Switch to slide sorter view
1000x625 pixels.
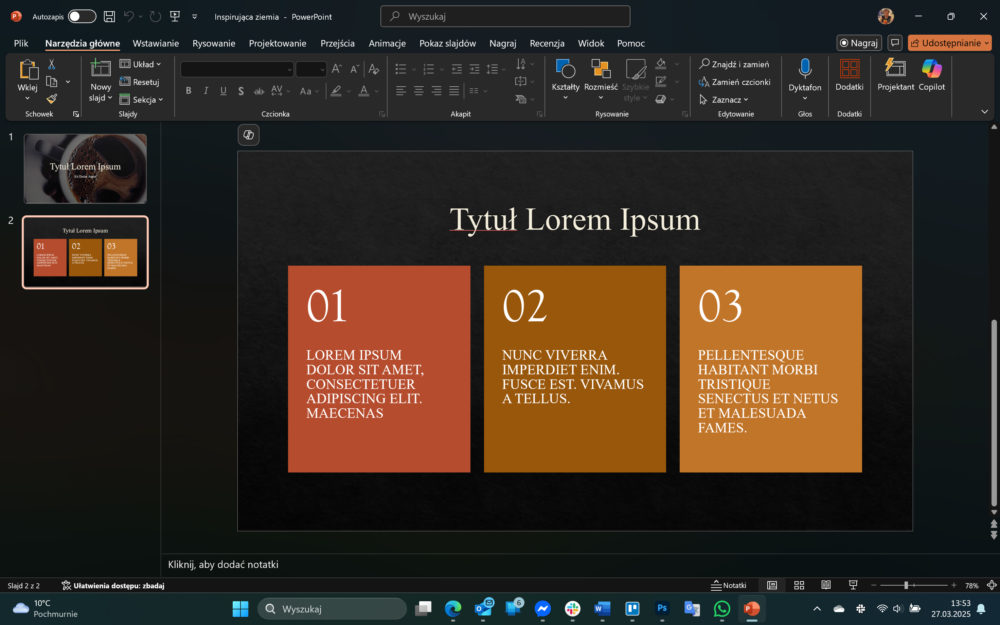click(x=799, y=585)
